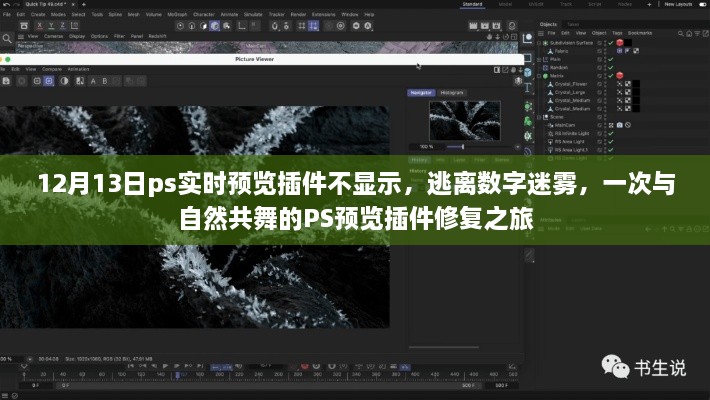
Task: Toggle the layer square of Crystal_Flower
Action: tap(600, 84)
